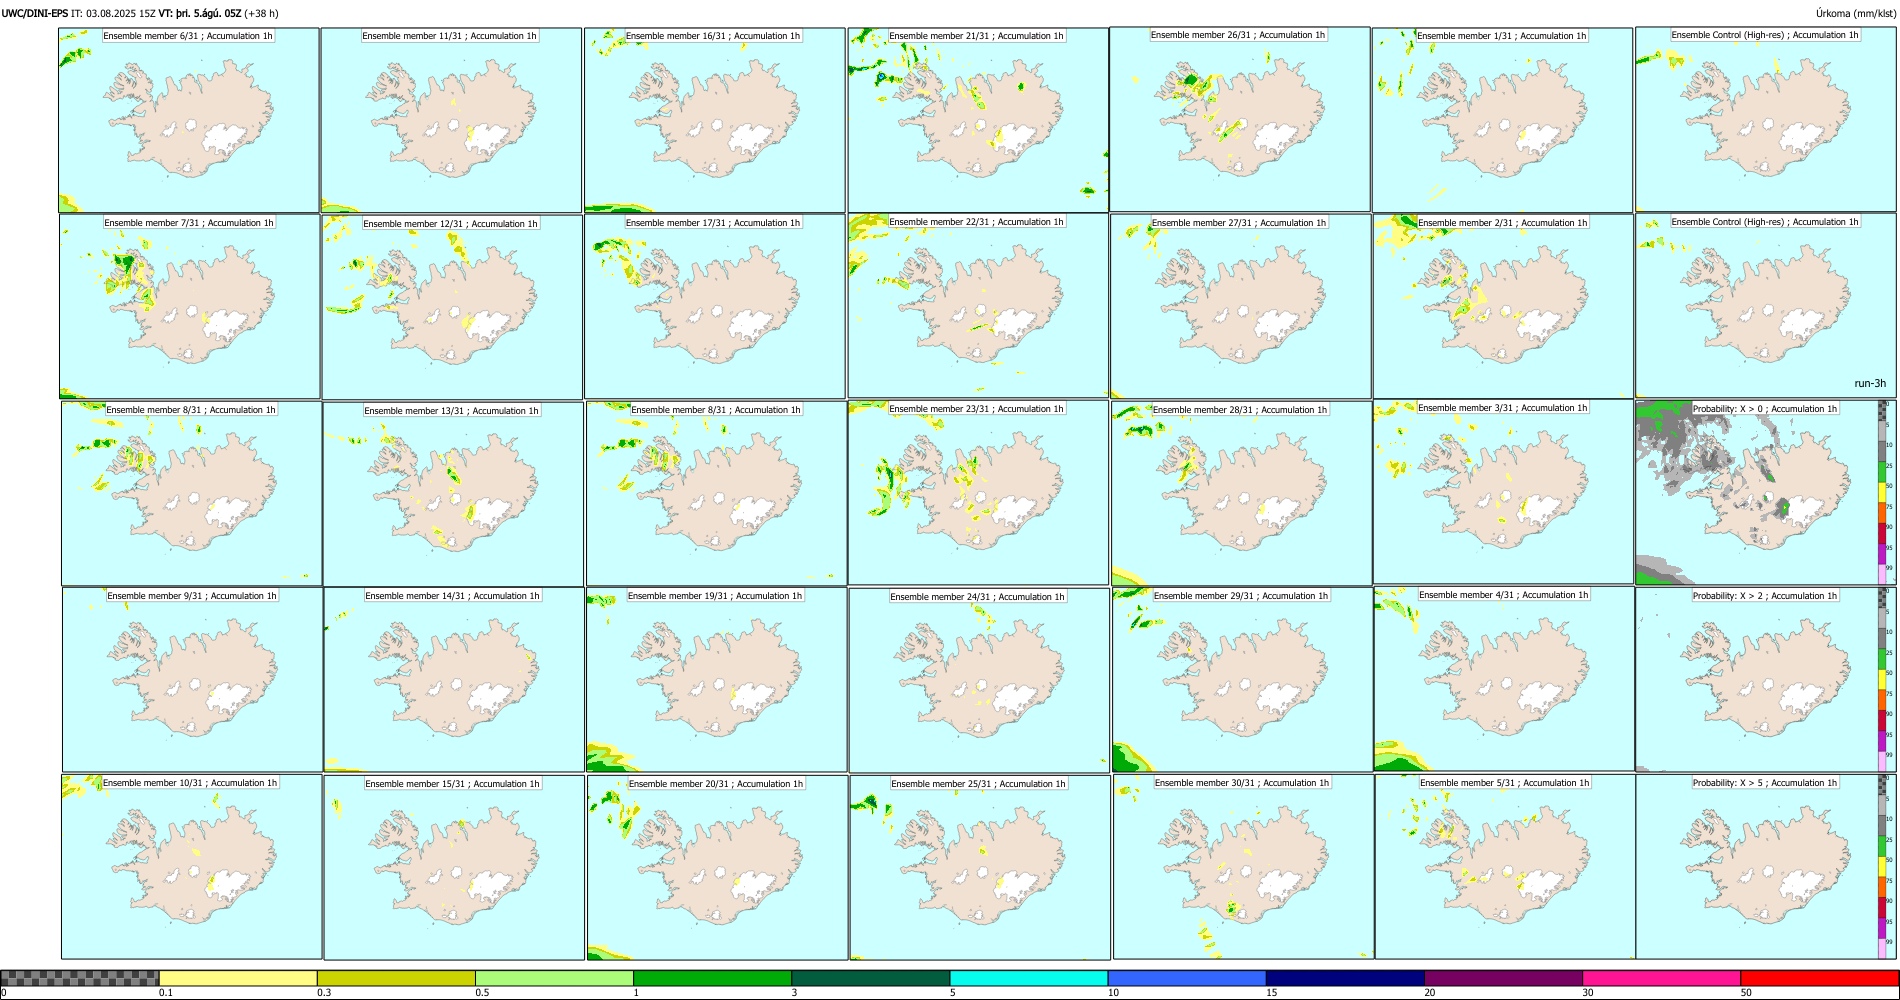Click the UWC/DINI-EPS forecast header text

coord(140,13)
